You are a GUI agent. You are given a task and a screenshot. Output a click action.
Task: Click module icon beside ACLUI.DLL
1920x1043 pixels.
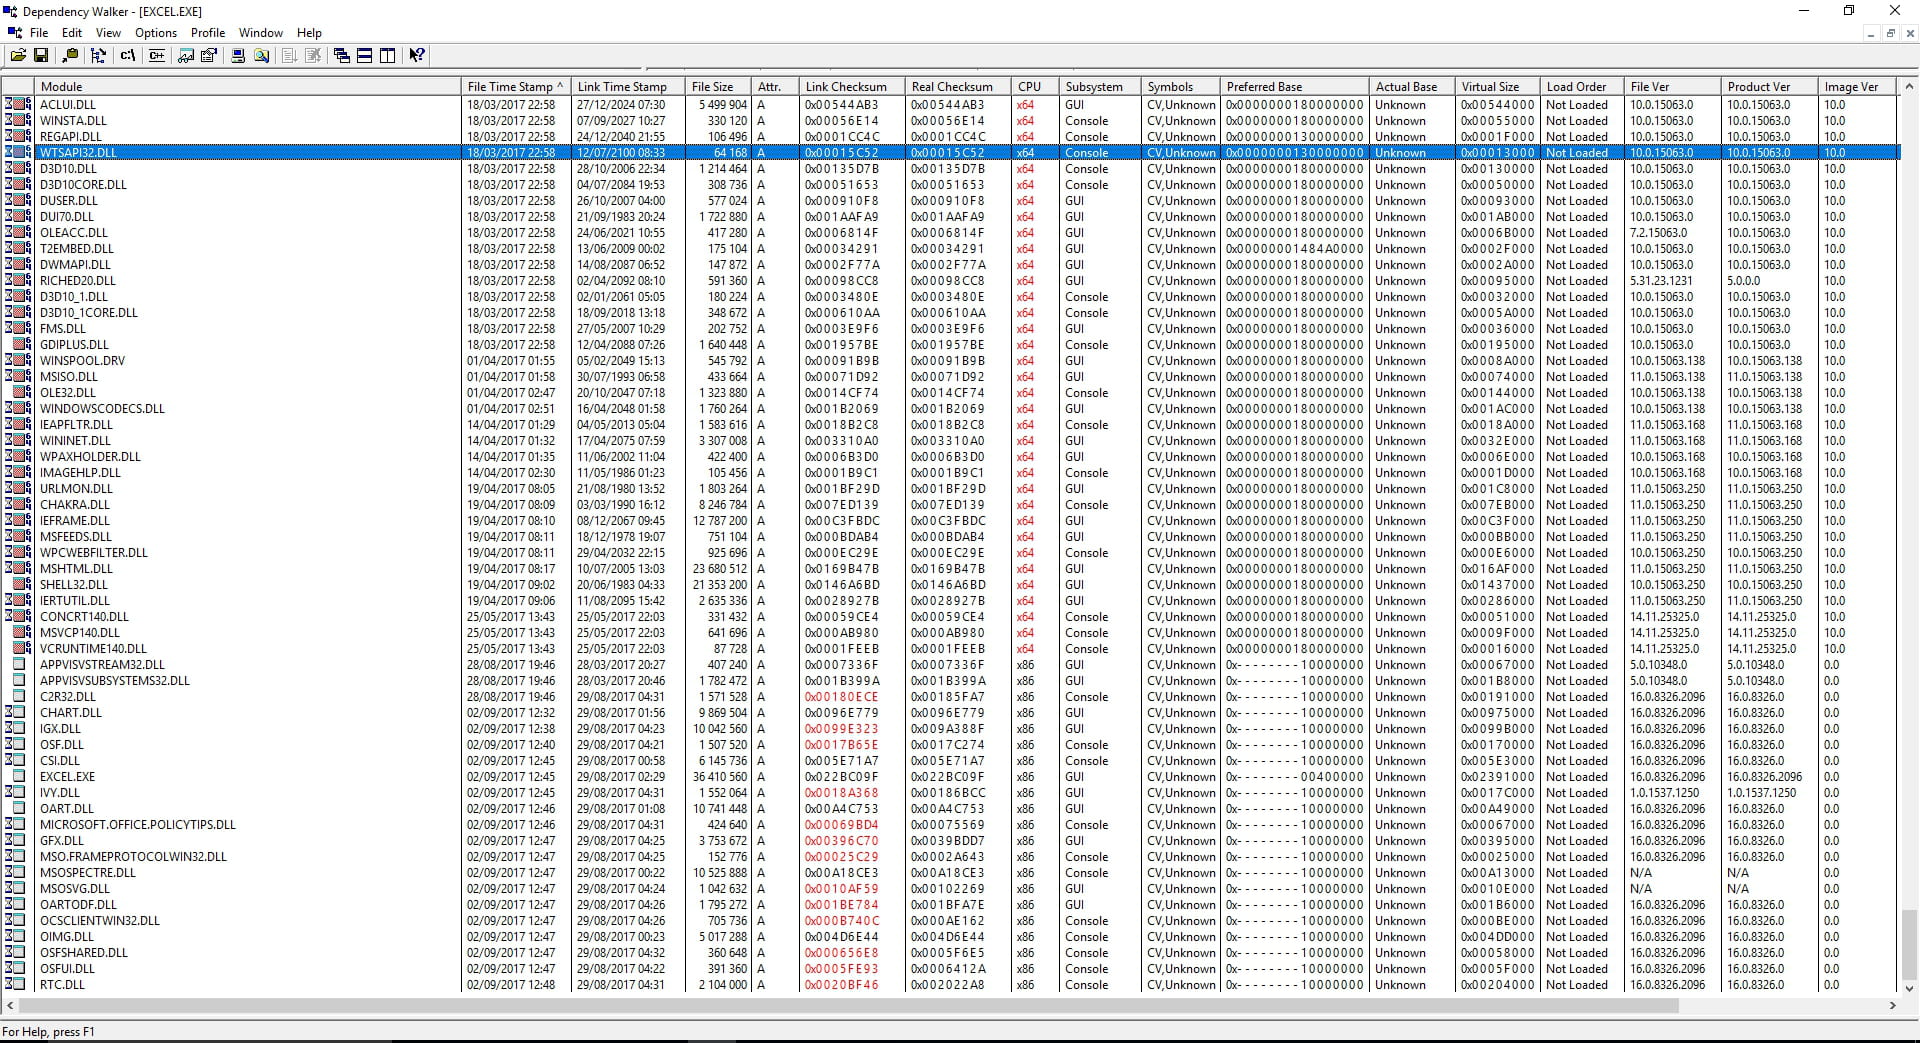click(17, 104)
